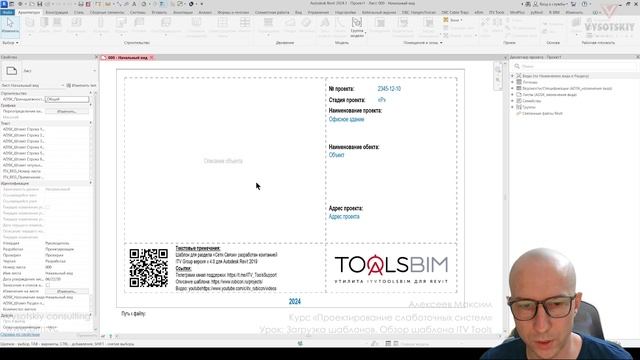Screen dimensions: 640x360
Task: Open the Справка по свойствам link
Action: pyautogui.click(x=20, y=335)
